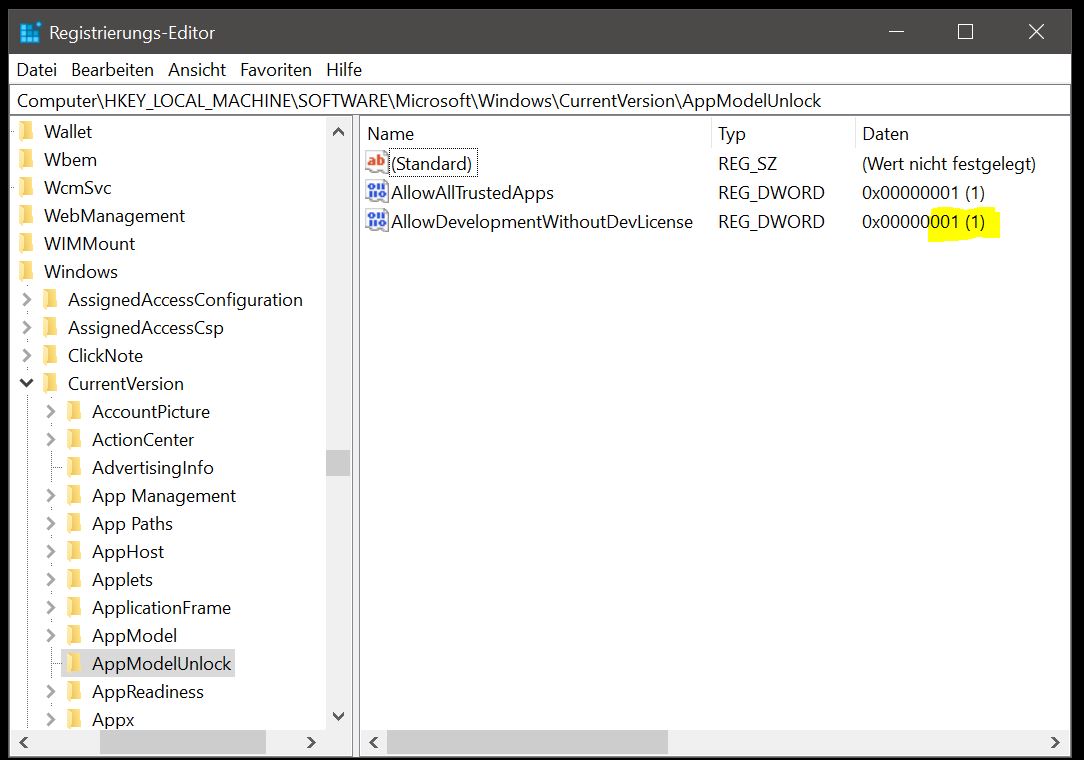1084x760 pixels.
Task: Click the AdvertisingInfo folder icon
Action: [75, 467]
